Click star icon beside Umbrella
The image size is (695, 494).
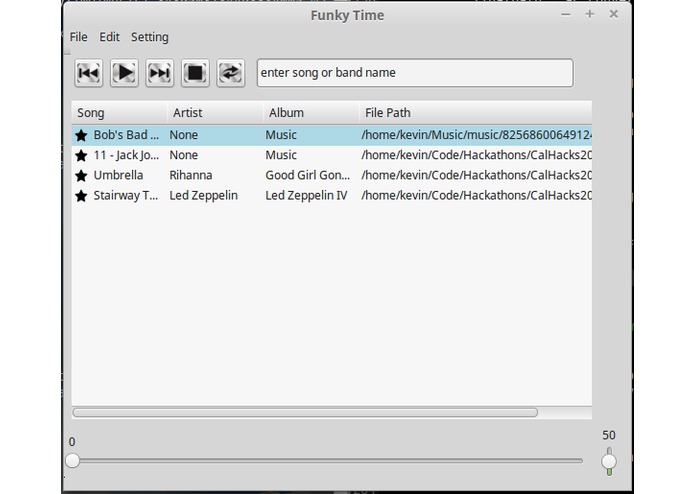pyautogui.click(x=81, y=175)
